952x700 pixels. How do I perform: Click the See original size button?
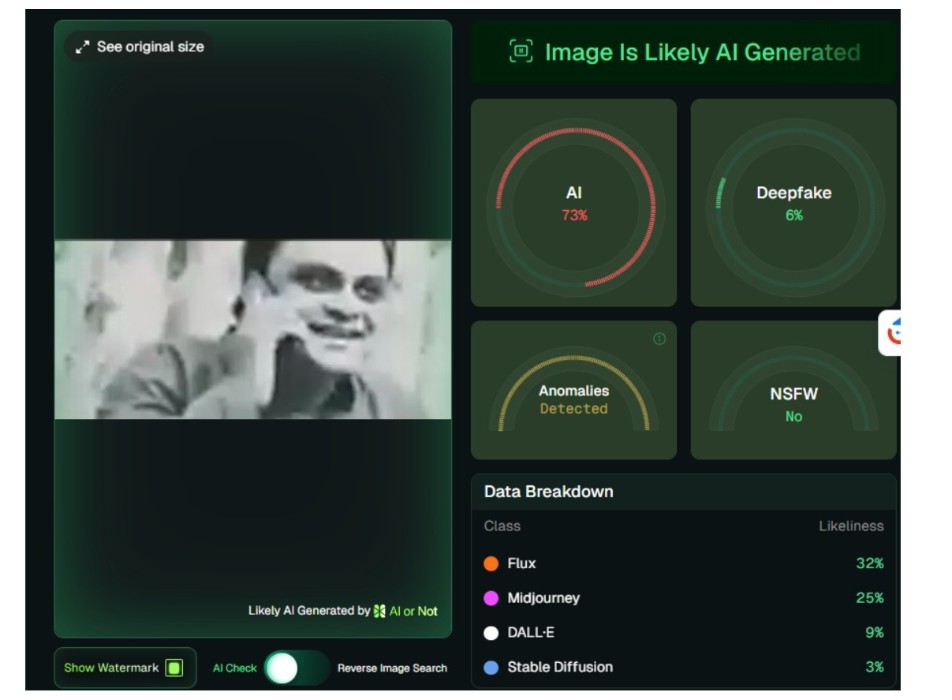[140, 47]
